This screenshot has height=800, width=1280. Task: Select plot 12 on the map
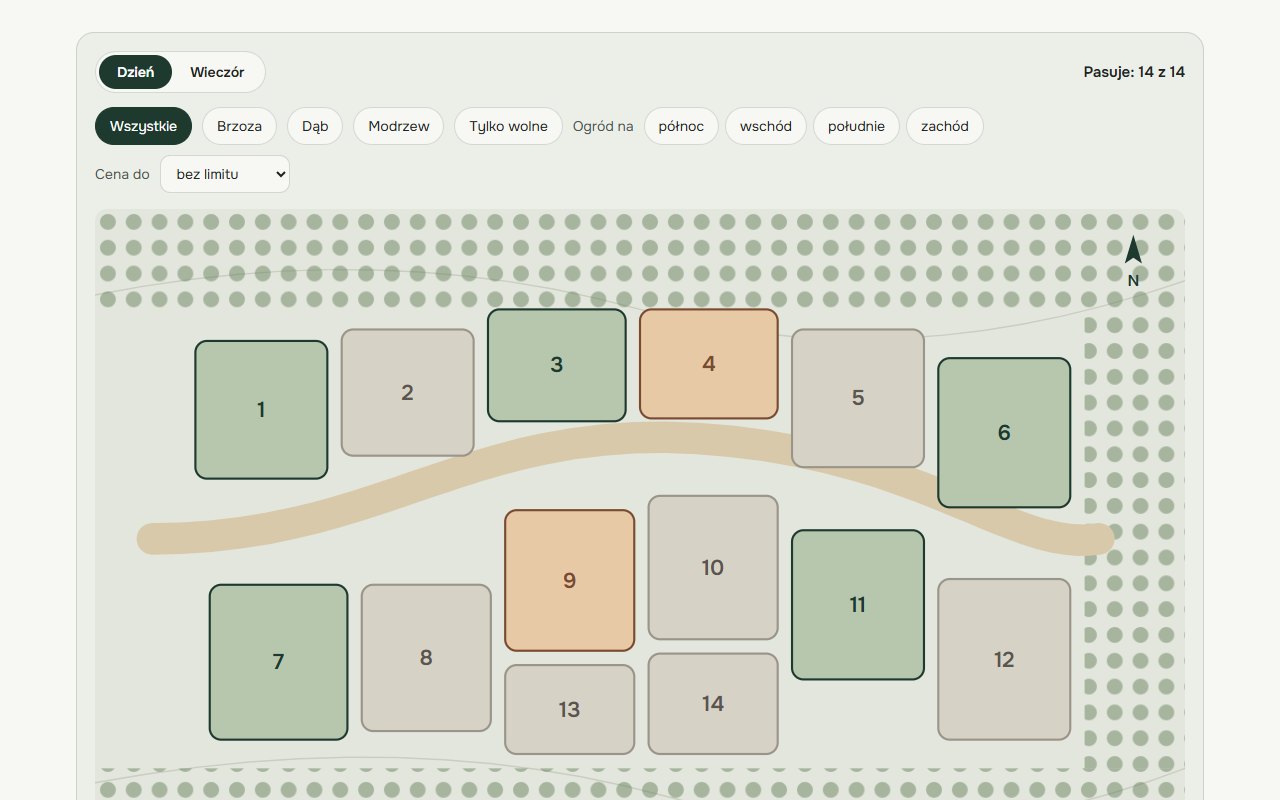1004,660
